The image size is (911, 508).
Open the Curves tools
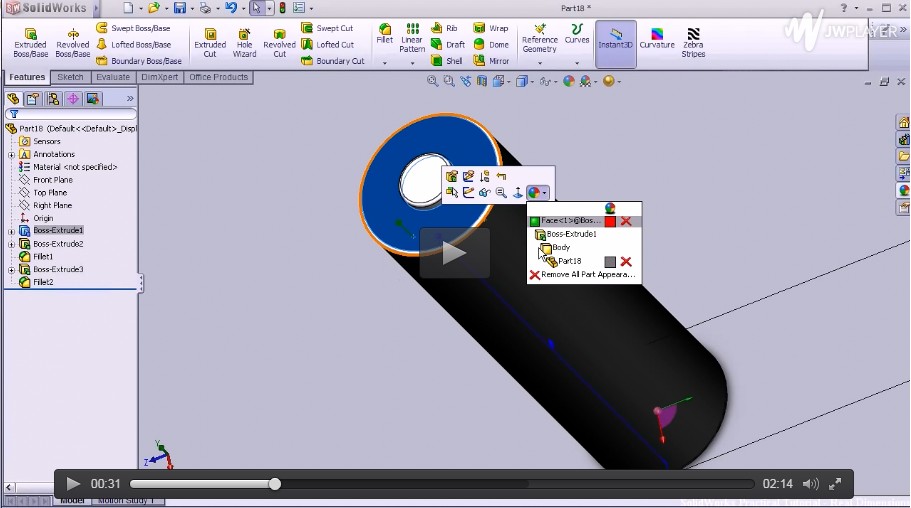(577, 33)
